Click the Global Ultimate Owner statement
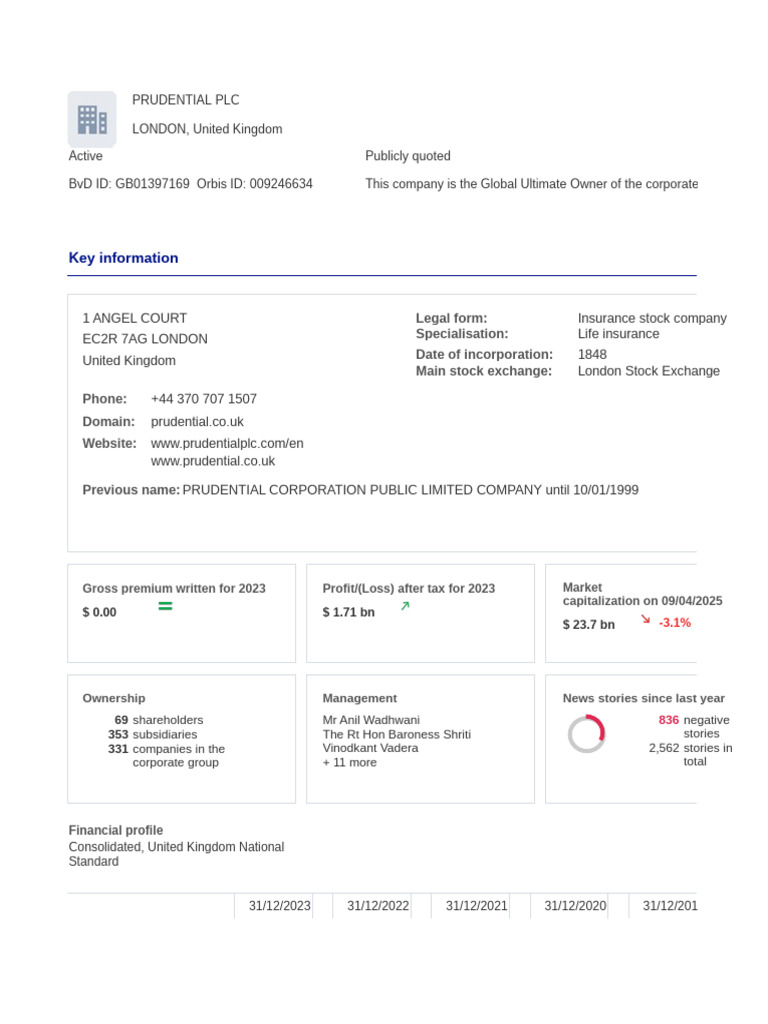The height and width of the screenshot is (1024, 768). [532, 184]
